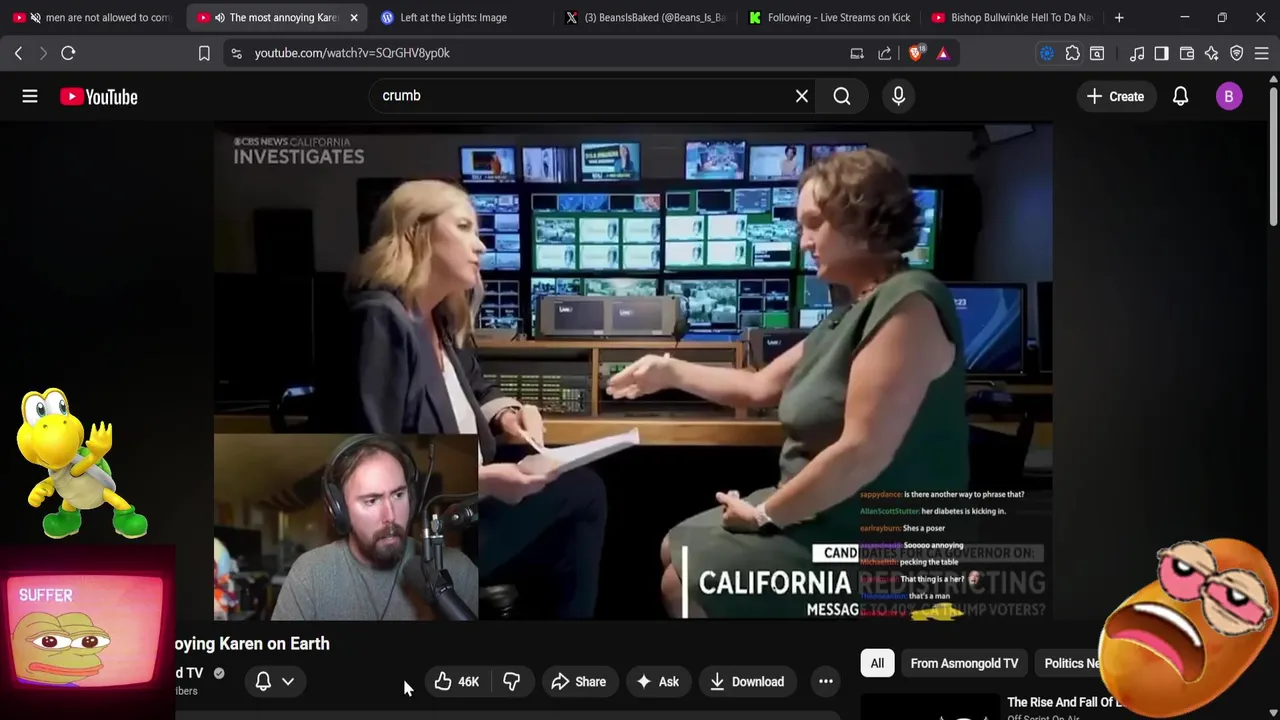Screen dimensions: 1280x720
Task: Open the blue circular extension icon
Action: [1047, 53]
